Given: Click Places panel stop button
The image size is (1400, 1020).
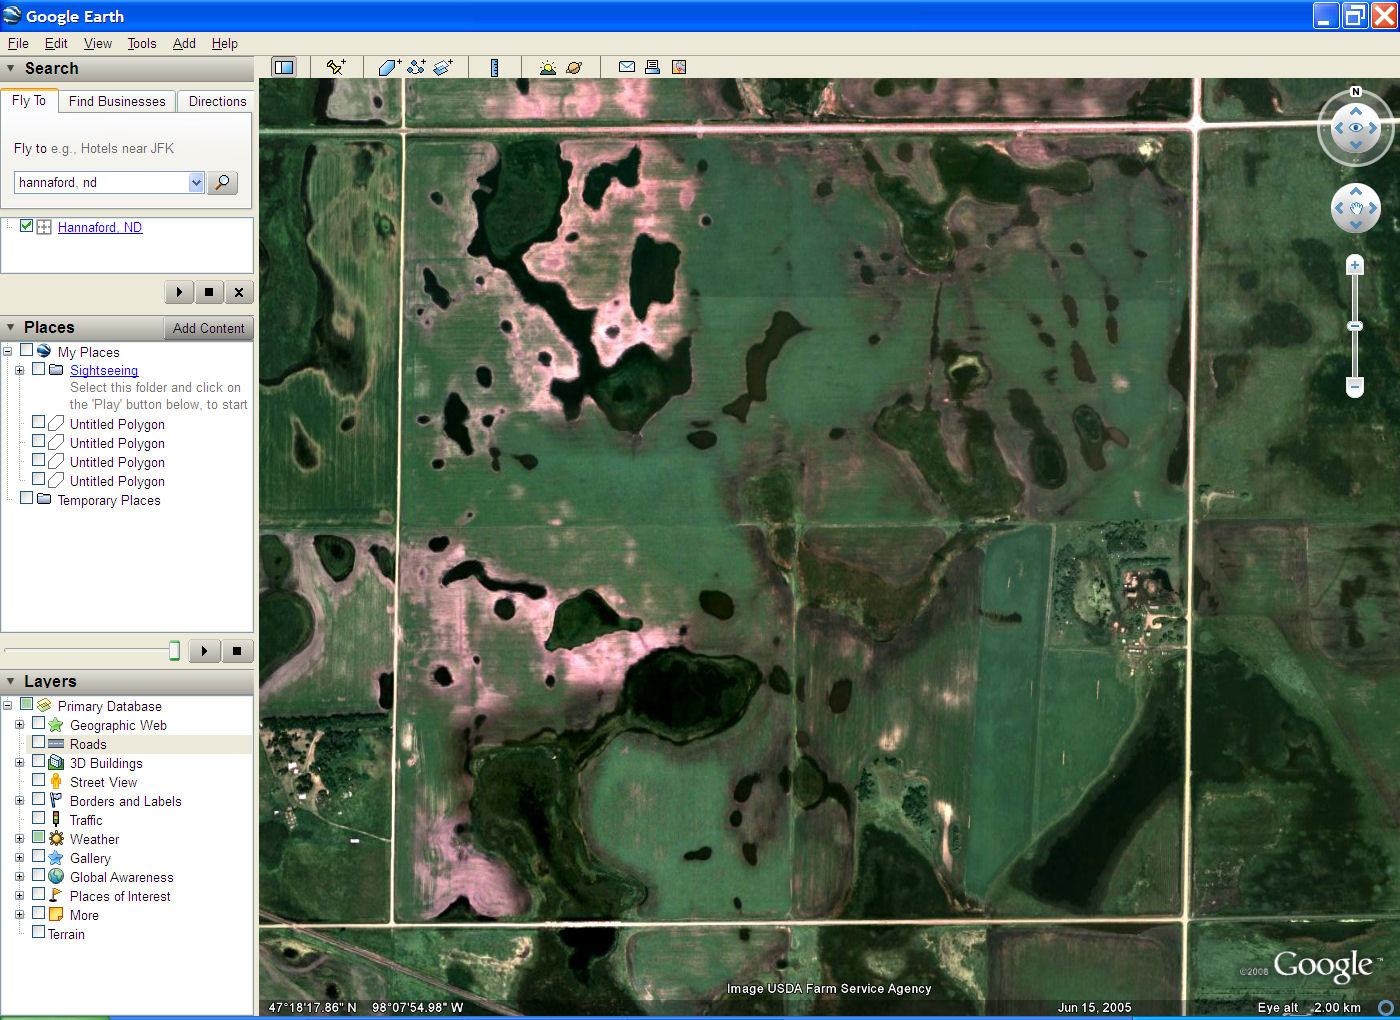Looking at the screenshot, I should pos(237,651).
